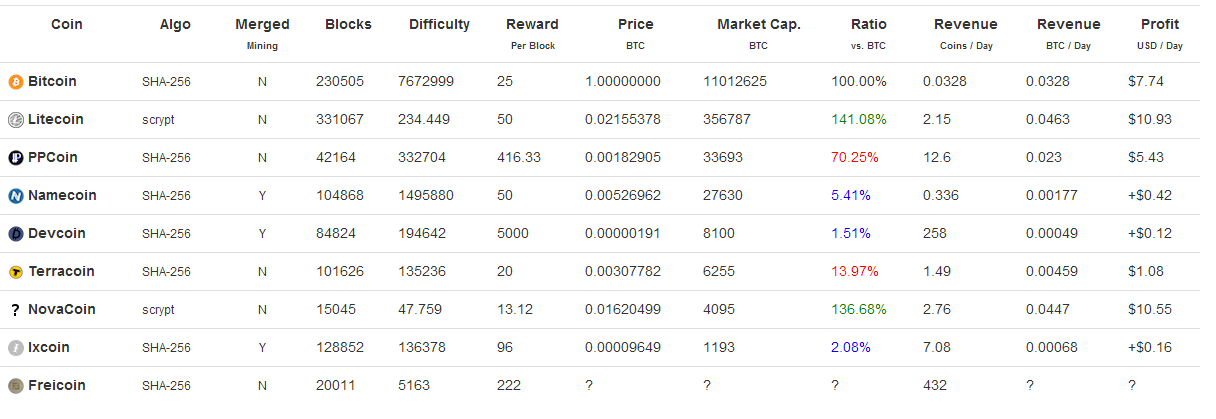Screen dimensions: 1216x419
Task: Select the Reward Per Block header
Action: tap(532, 33)
